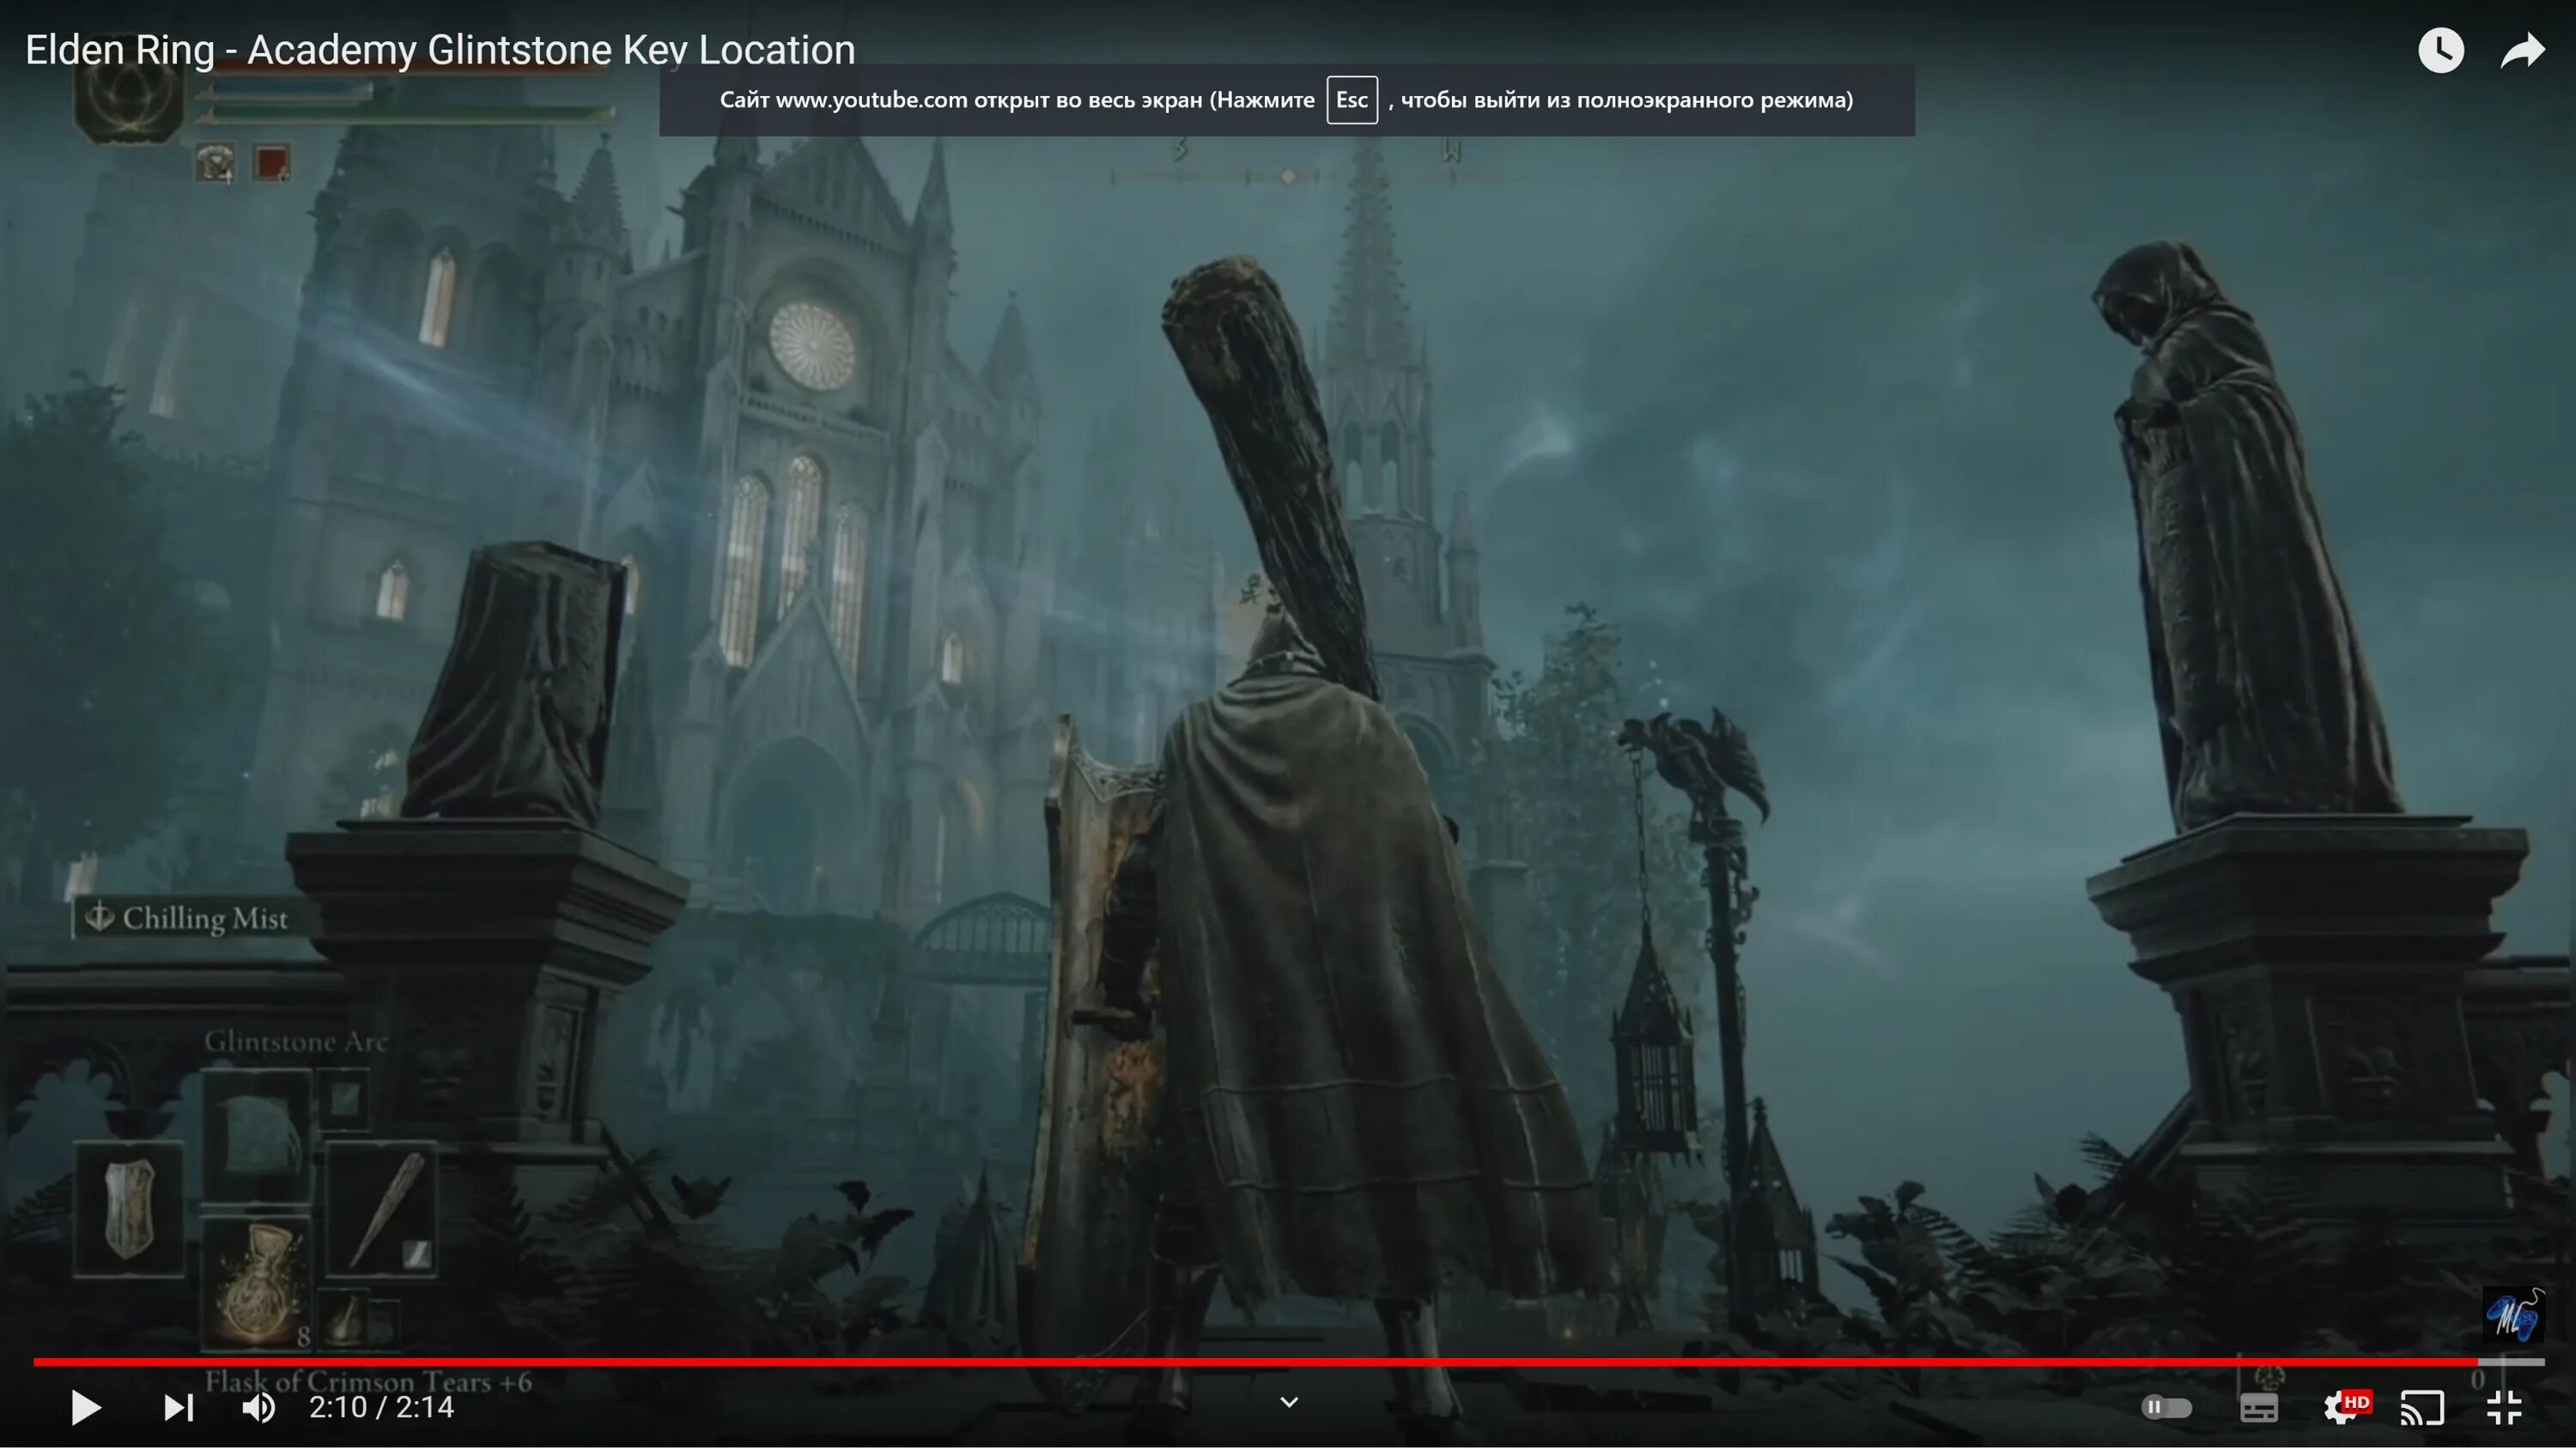Mute the video volume

259,1408
